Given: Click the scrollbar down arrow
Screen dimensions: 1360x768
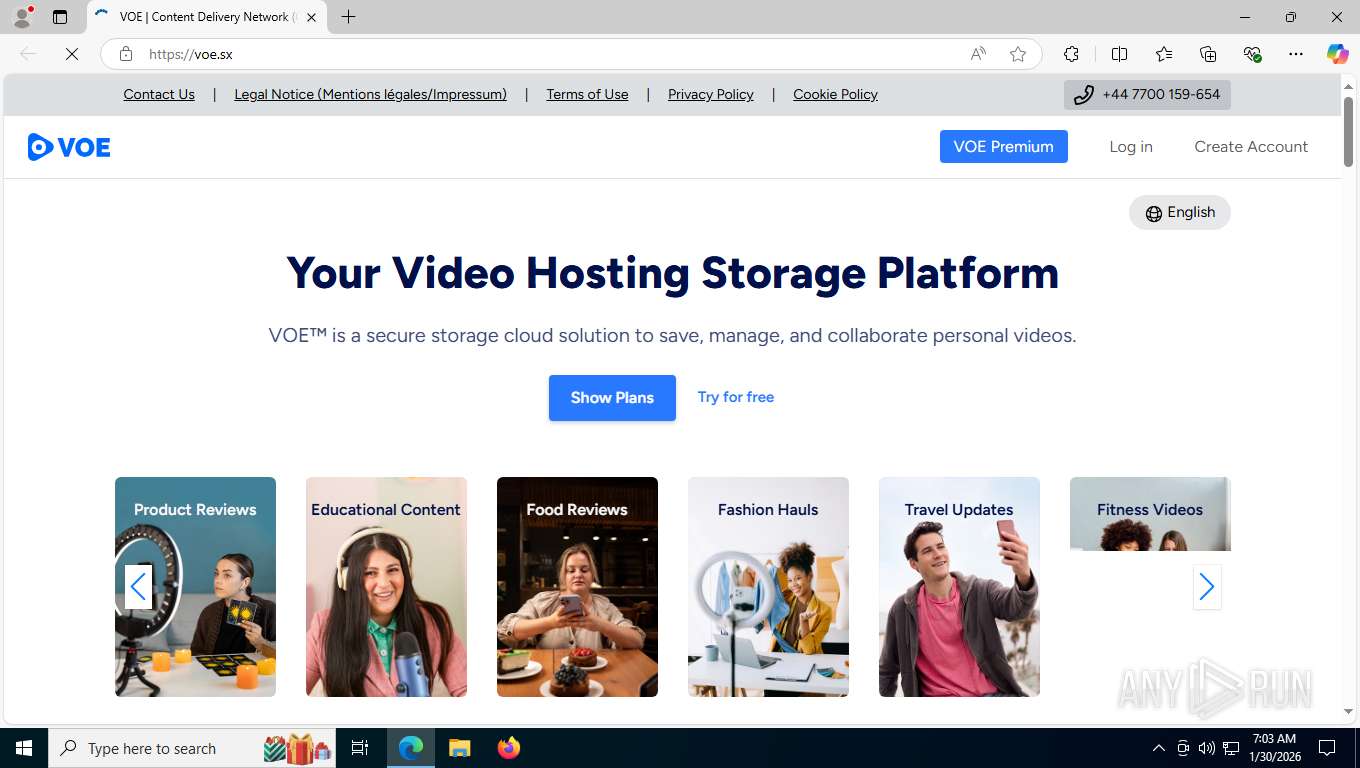Looking at the screenshot, I should [x=1348, y=711].
